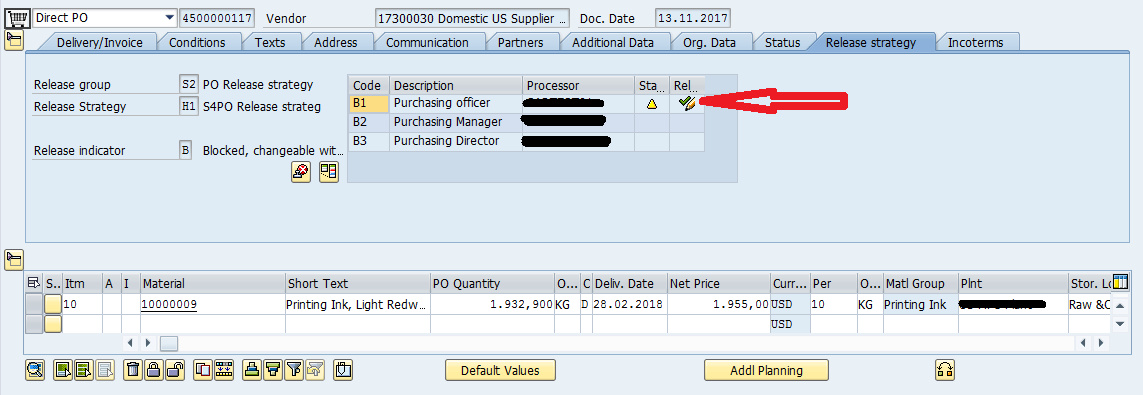The height and width of the screenshot is (395, 1143).
Task: Click the first green select-all items icon
Action: [63, 370]
